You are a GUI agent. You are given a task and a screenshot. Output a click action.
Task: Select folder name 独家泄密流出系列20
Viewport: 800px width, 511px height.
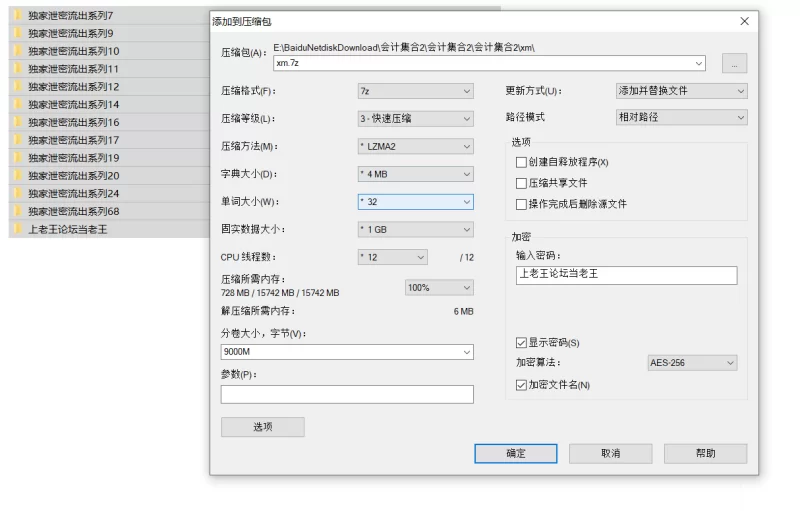pyautogui.click(x=73, y=175)
